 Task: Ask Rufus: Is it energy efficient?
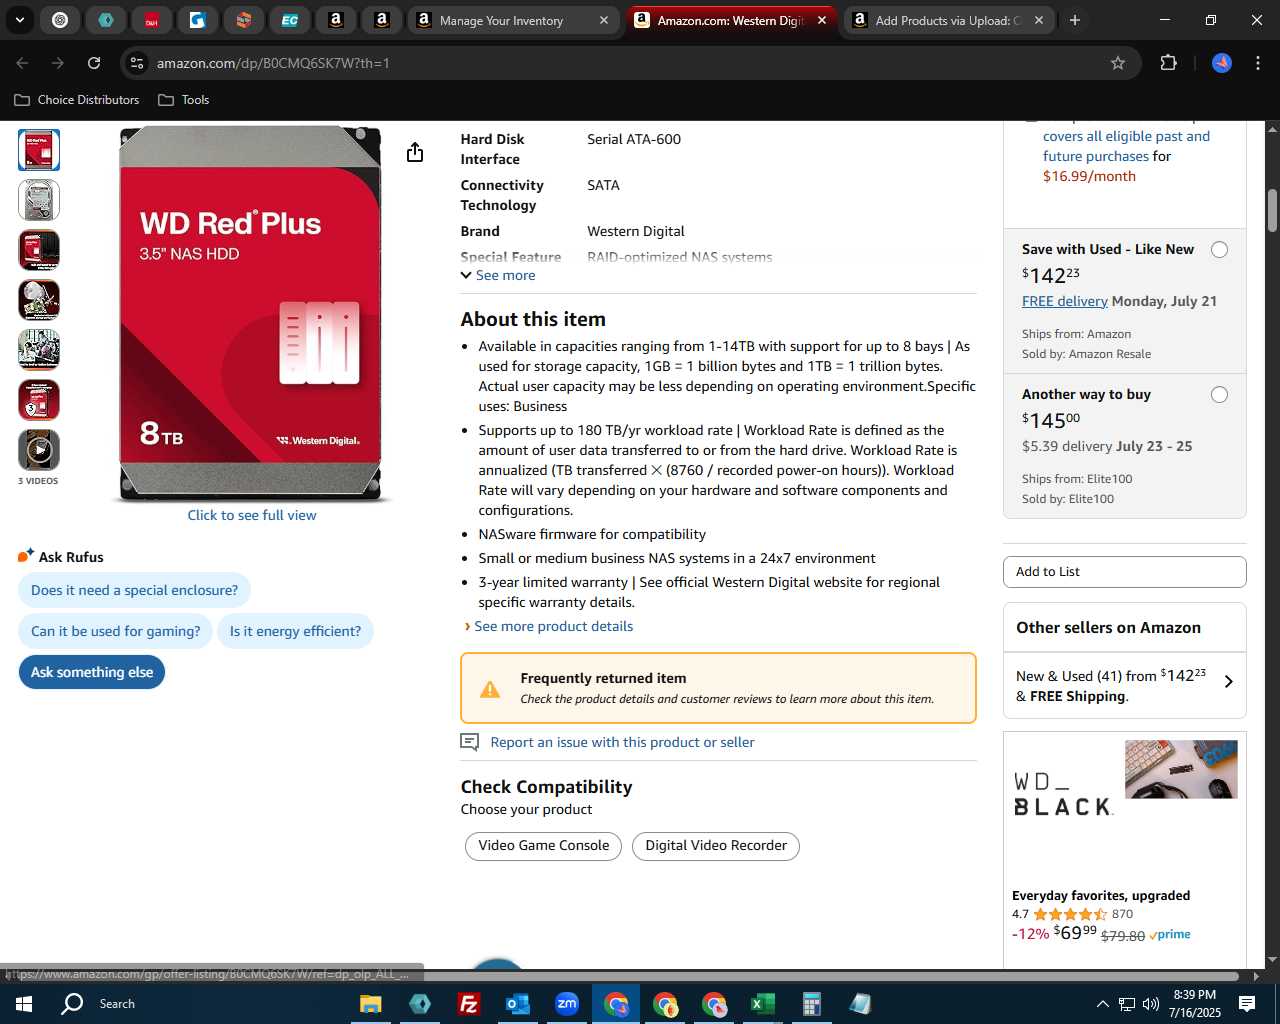(295, 631)
